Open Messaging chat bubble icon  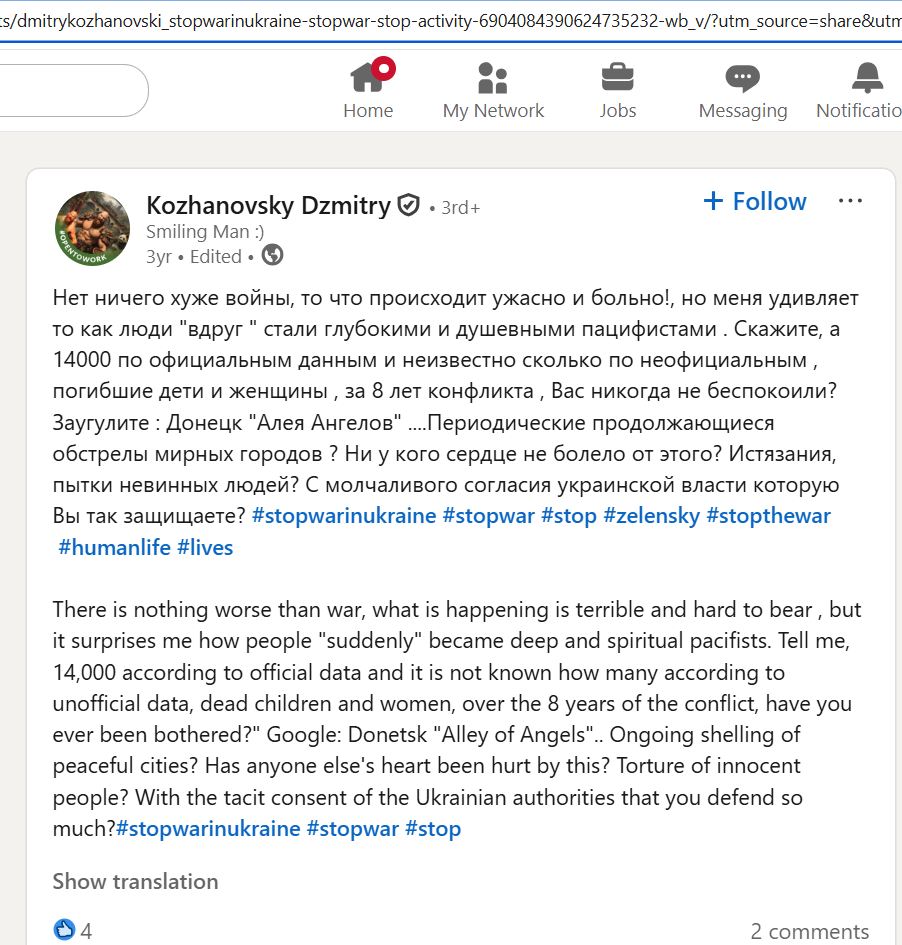click(742, 79)
